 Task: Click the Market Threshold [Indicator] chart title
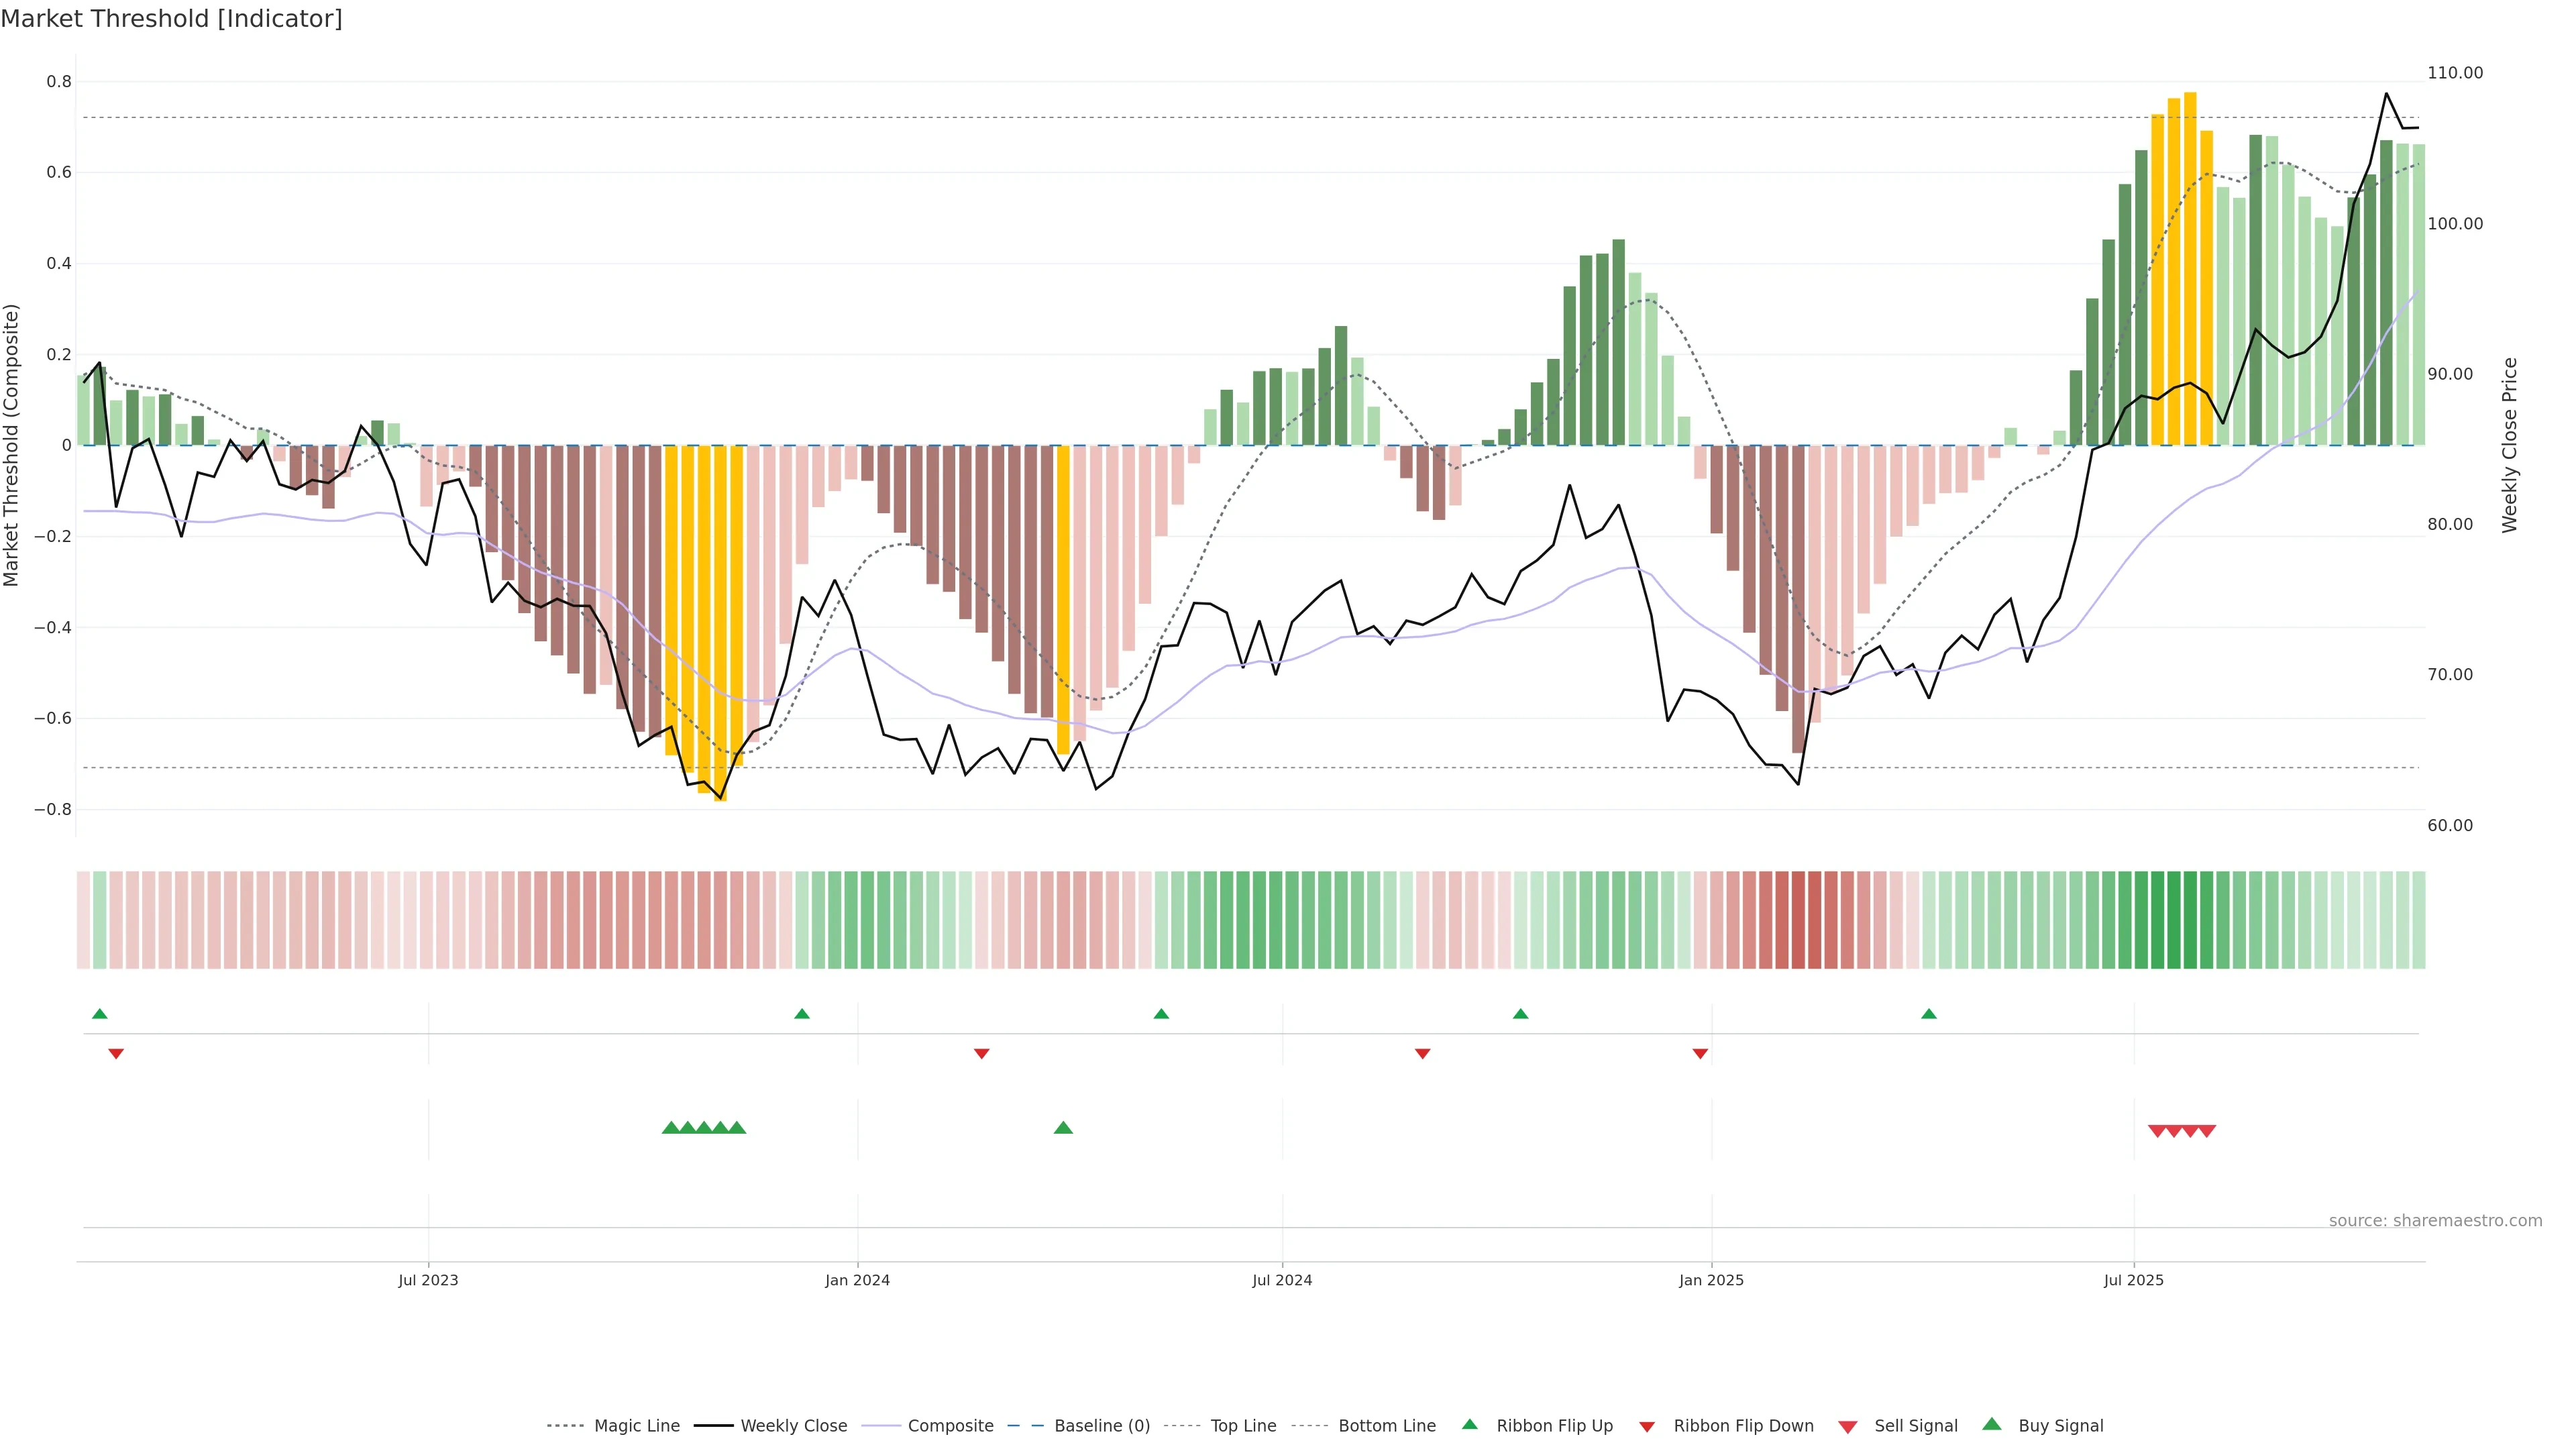pyautogui.click(x=172, y=19)
